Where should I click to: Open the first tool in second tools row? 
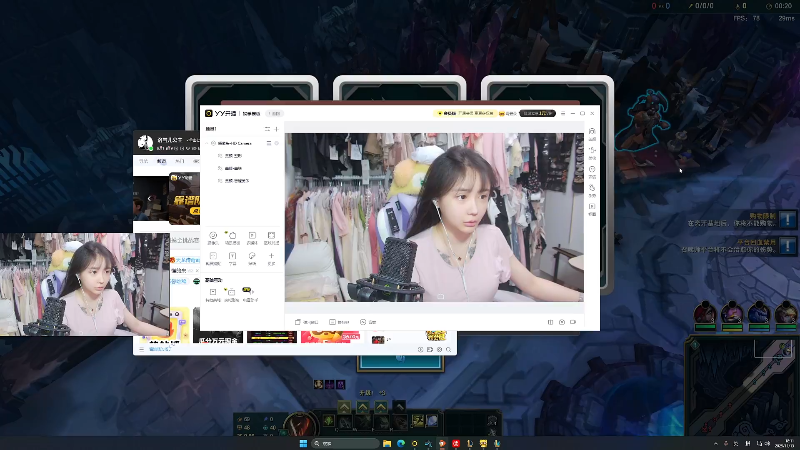point(213,258)
